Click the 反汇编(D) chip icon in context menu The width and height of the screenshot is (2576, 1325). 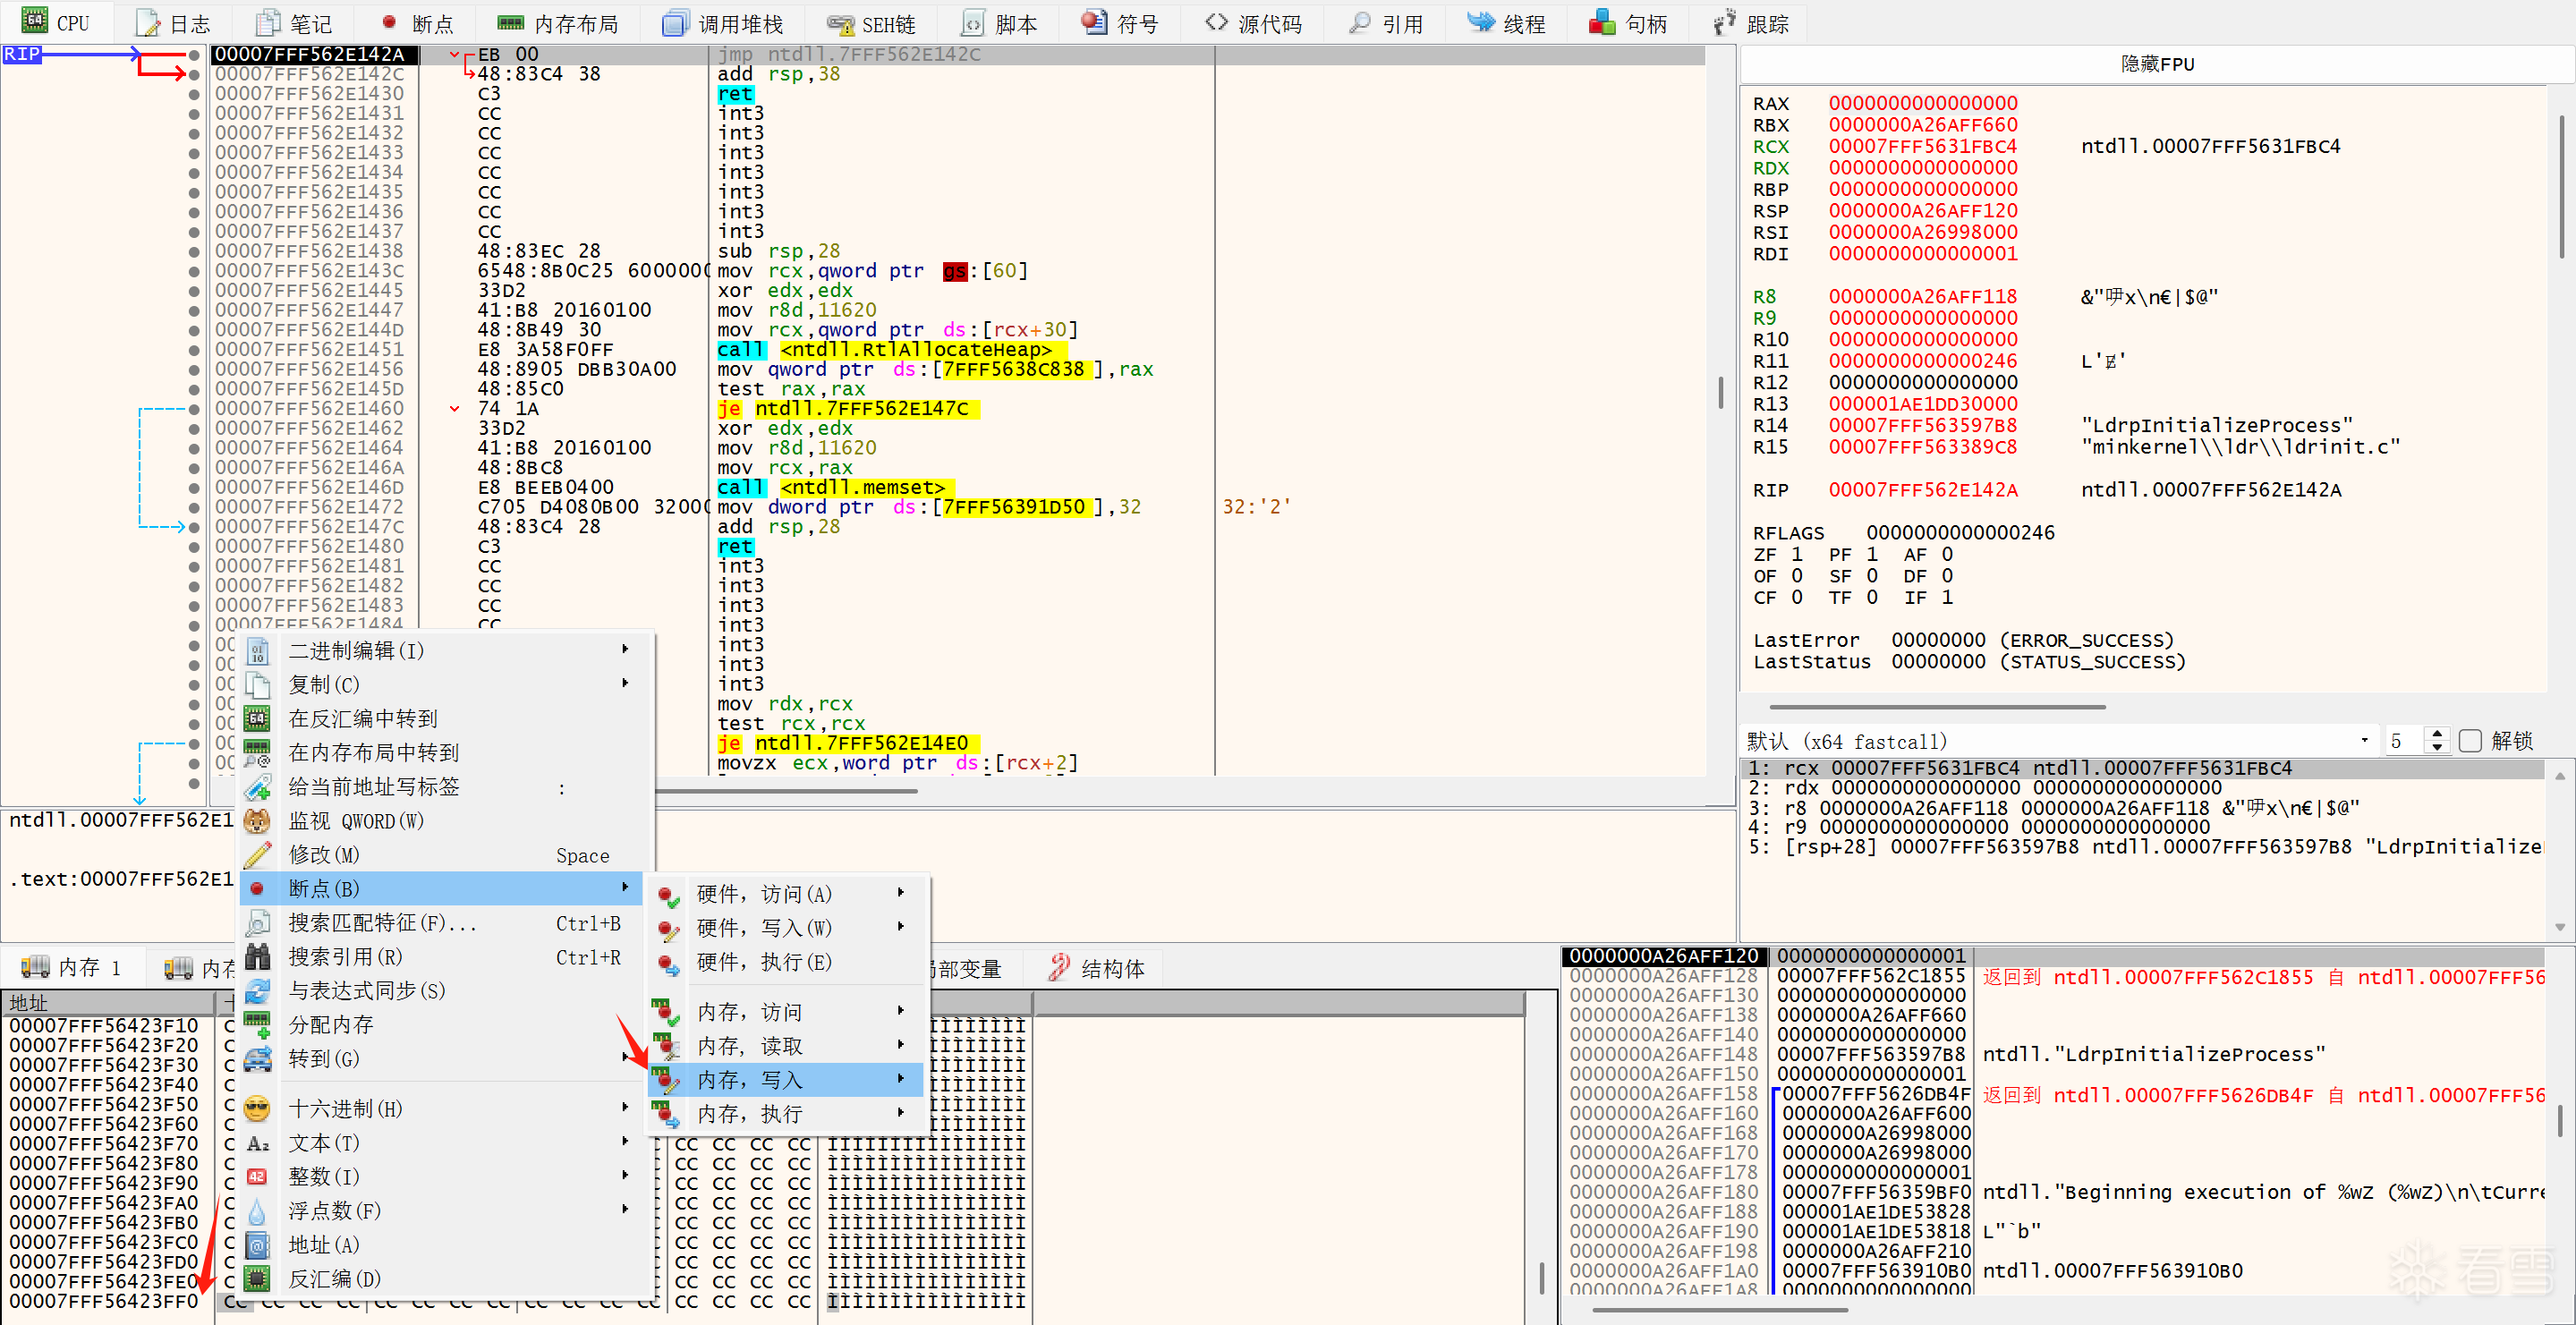click(257, 1279)
